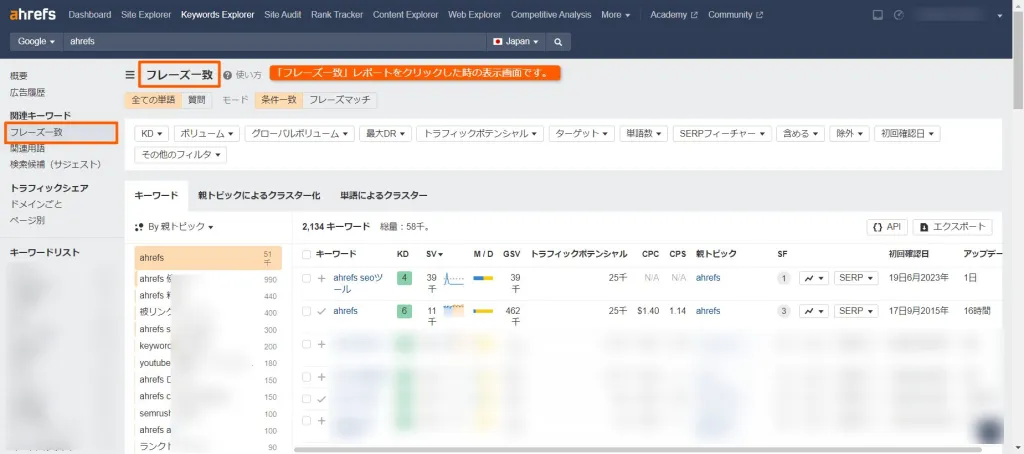The image size is (1024, 454).
Task: Open 関連用語 in sidebar
Action: [x=27, y=148]
